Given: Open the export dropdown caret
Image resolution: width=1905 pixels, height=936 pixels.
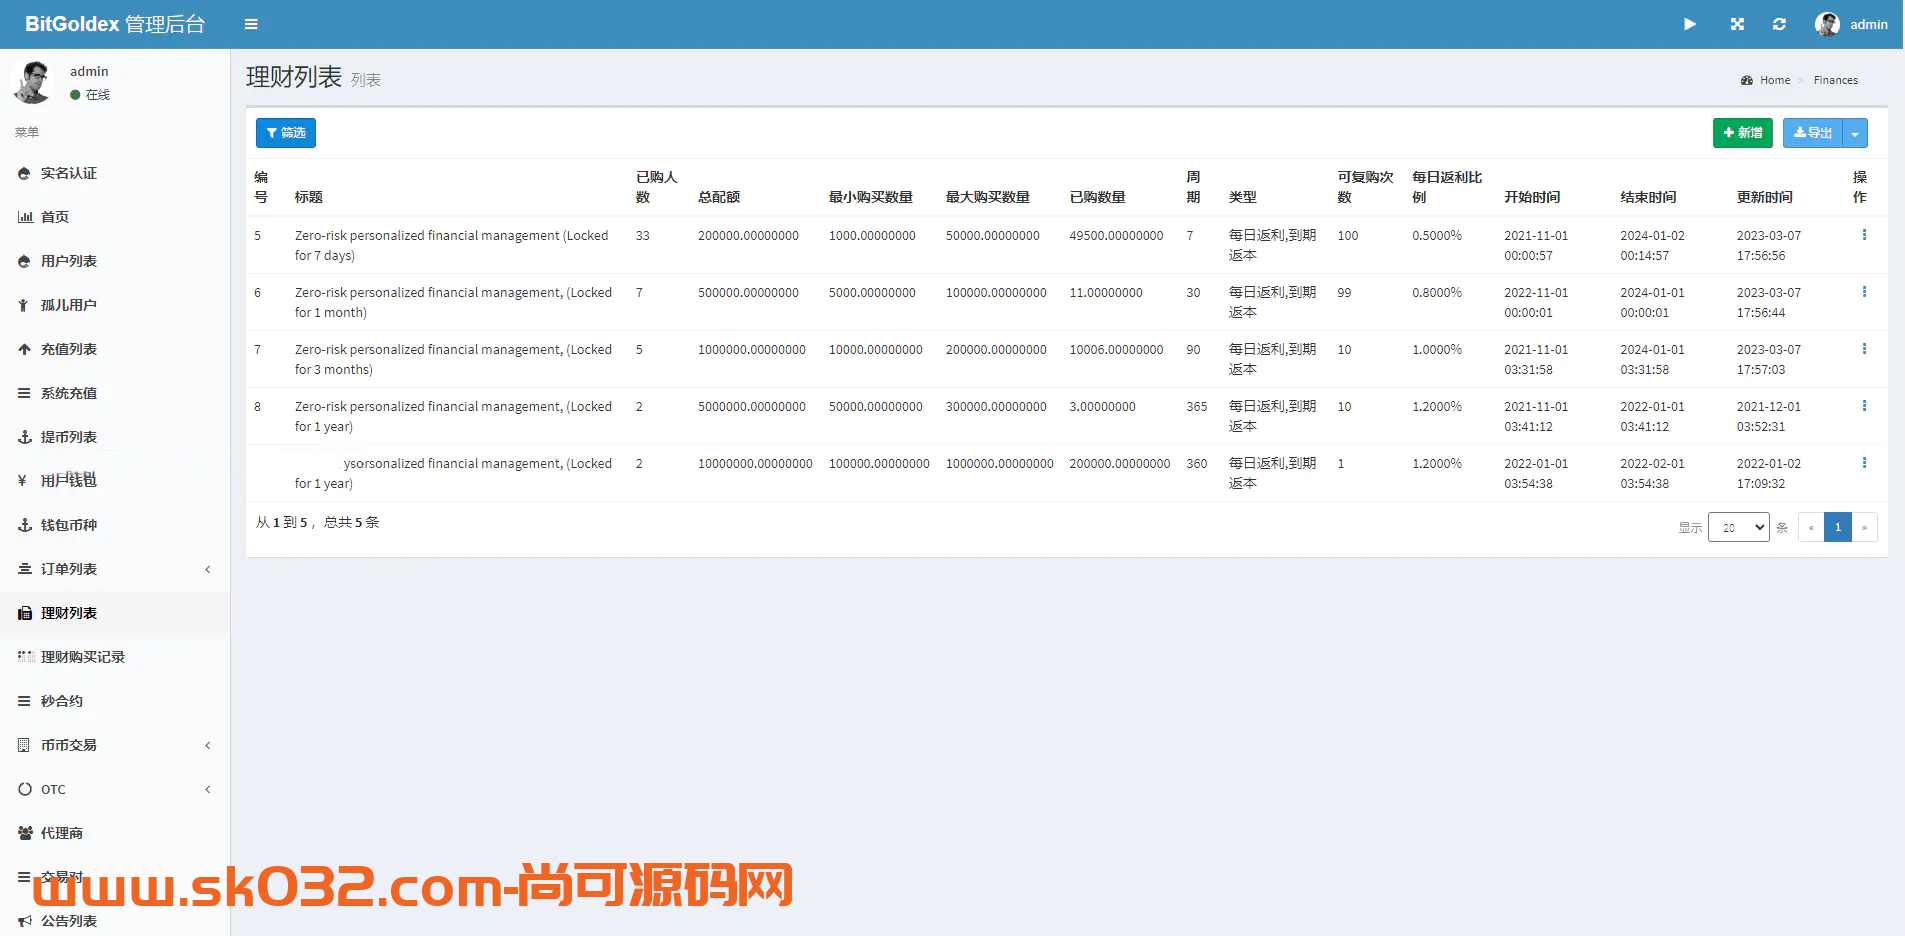Looking at the screenshot, I should pos(1855,133).
